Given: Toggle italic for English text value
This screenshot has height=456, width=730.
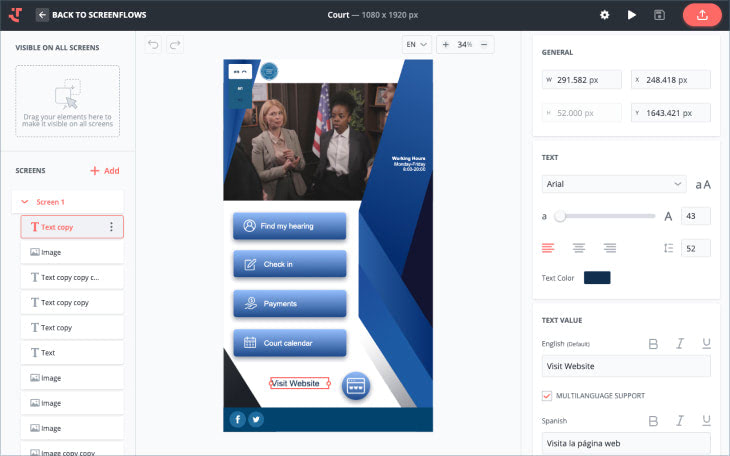Looking at the screenshot, I should coord(680,343).
